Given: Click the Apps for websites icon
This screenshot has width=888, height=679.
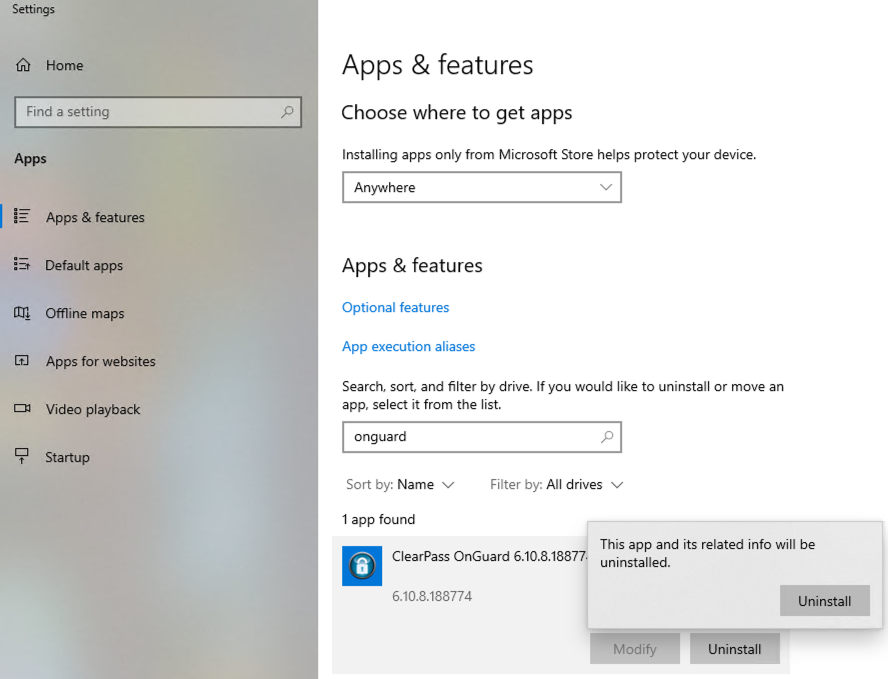Looking at the screenshot, I should point(22,361).
